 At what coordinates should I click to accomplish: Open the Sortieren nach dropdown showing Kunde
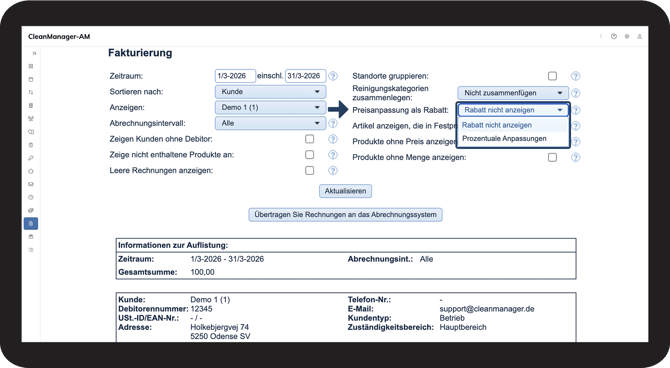[x=270, y=91]
